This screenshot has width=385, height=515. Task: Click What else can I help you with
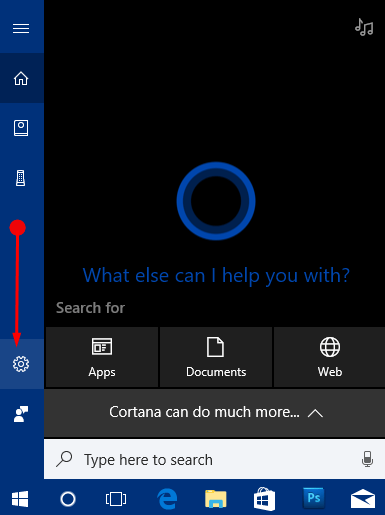point(216,276)
